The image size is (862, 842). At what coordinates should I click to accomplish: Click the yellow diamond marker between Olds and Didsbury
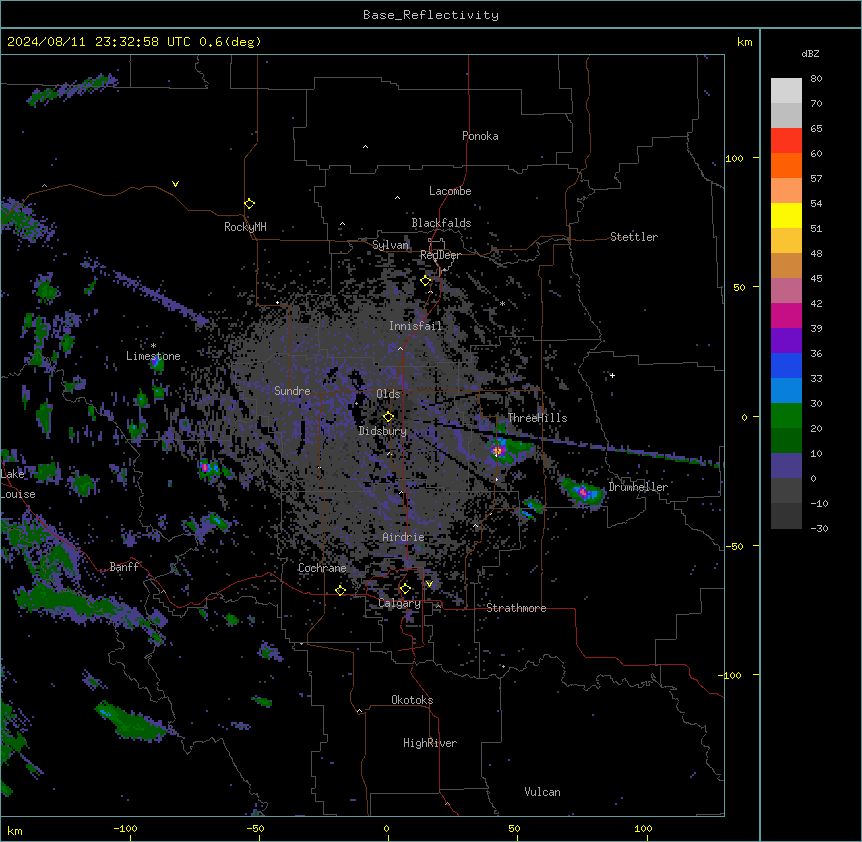tap(388, 417)
